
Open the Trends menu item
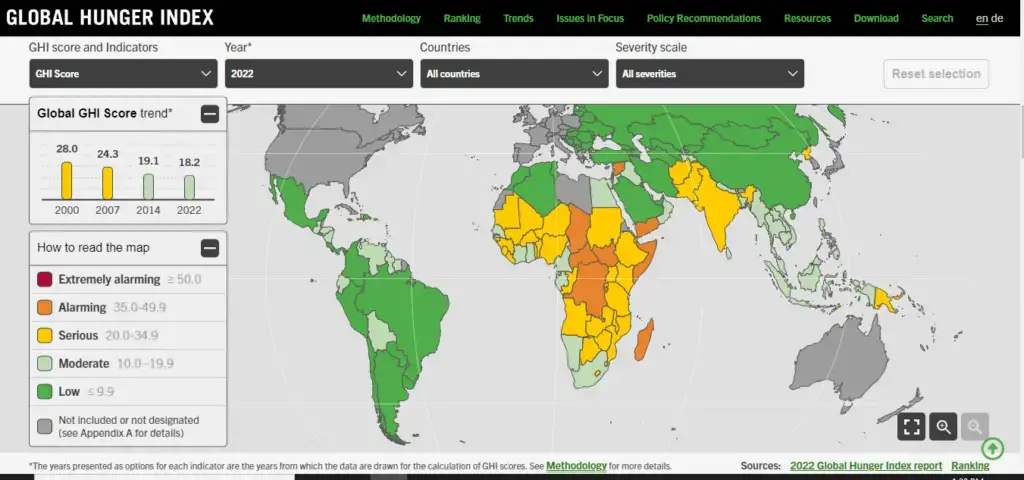518,18
